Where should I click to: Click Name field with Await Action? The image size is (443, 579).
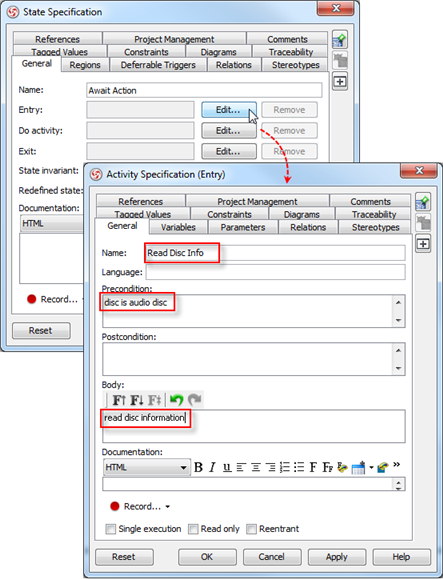tap(204, 90)
